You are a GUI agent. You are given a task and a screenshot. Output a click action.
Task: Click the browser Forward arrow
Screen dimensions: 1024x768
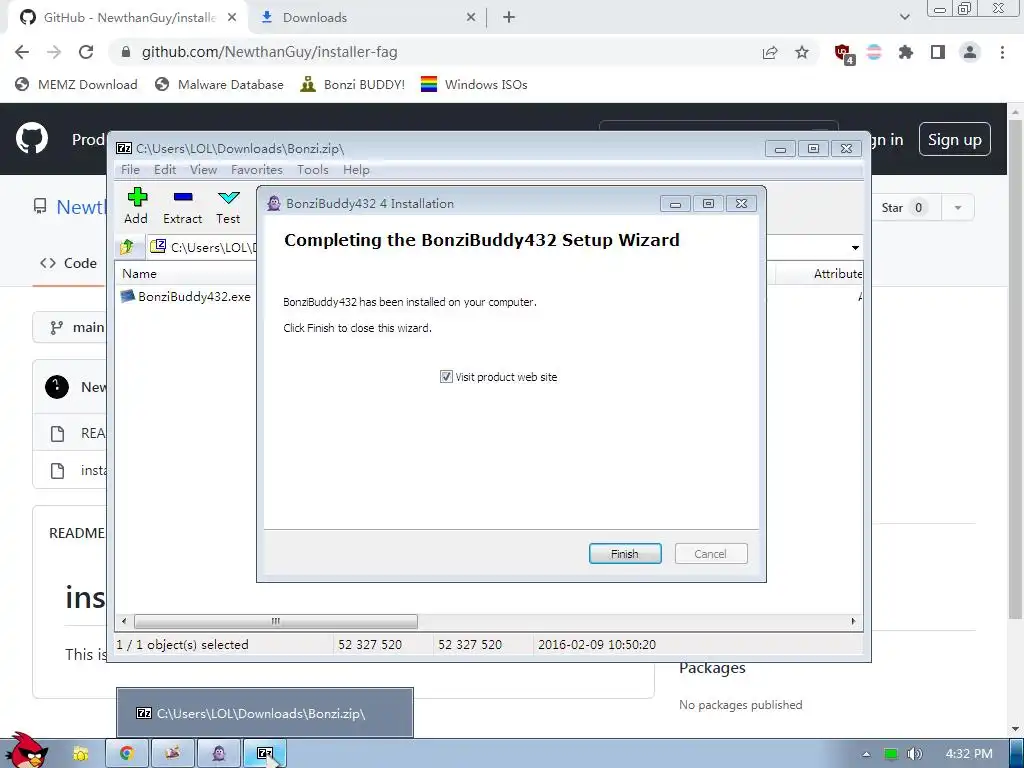click(x=54, y=52)
